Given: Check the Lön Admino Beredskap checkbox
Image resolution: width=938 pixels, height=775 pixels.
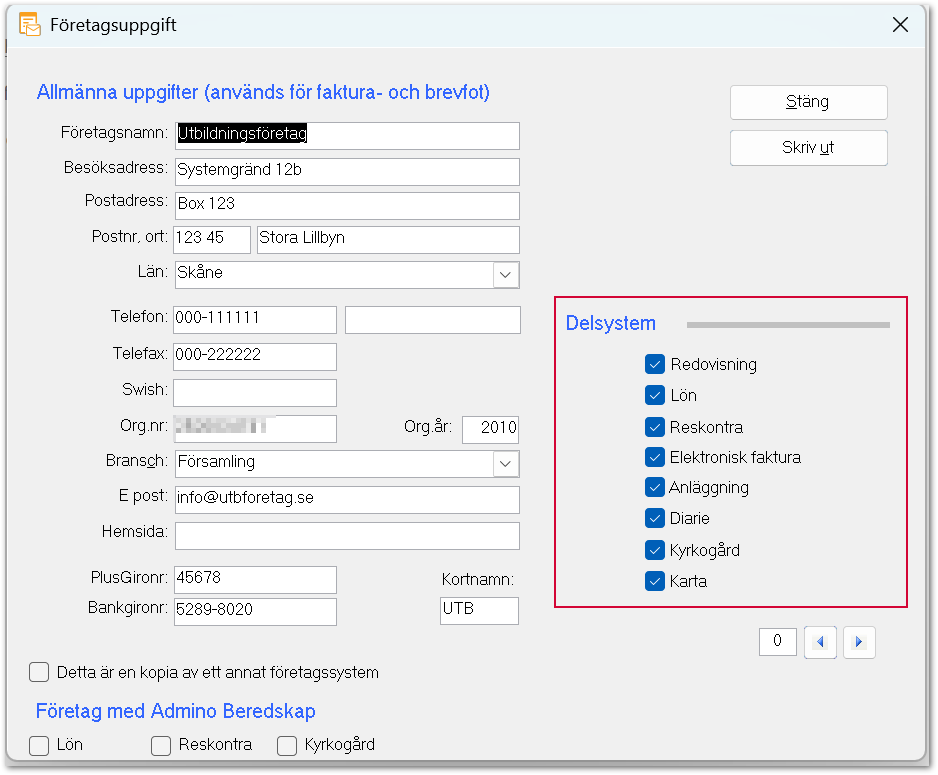Looking at the screenshot, I should 40,745.
